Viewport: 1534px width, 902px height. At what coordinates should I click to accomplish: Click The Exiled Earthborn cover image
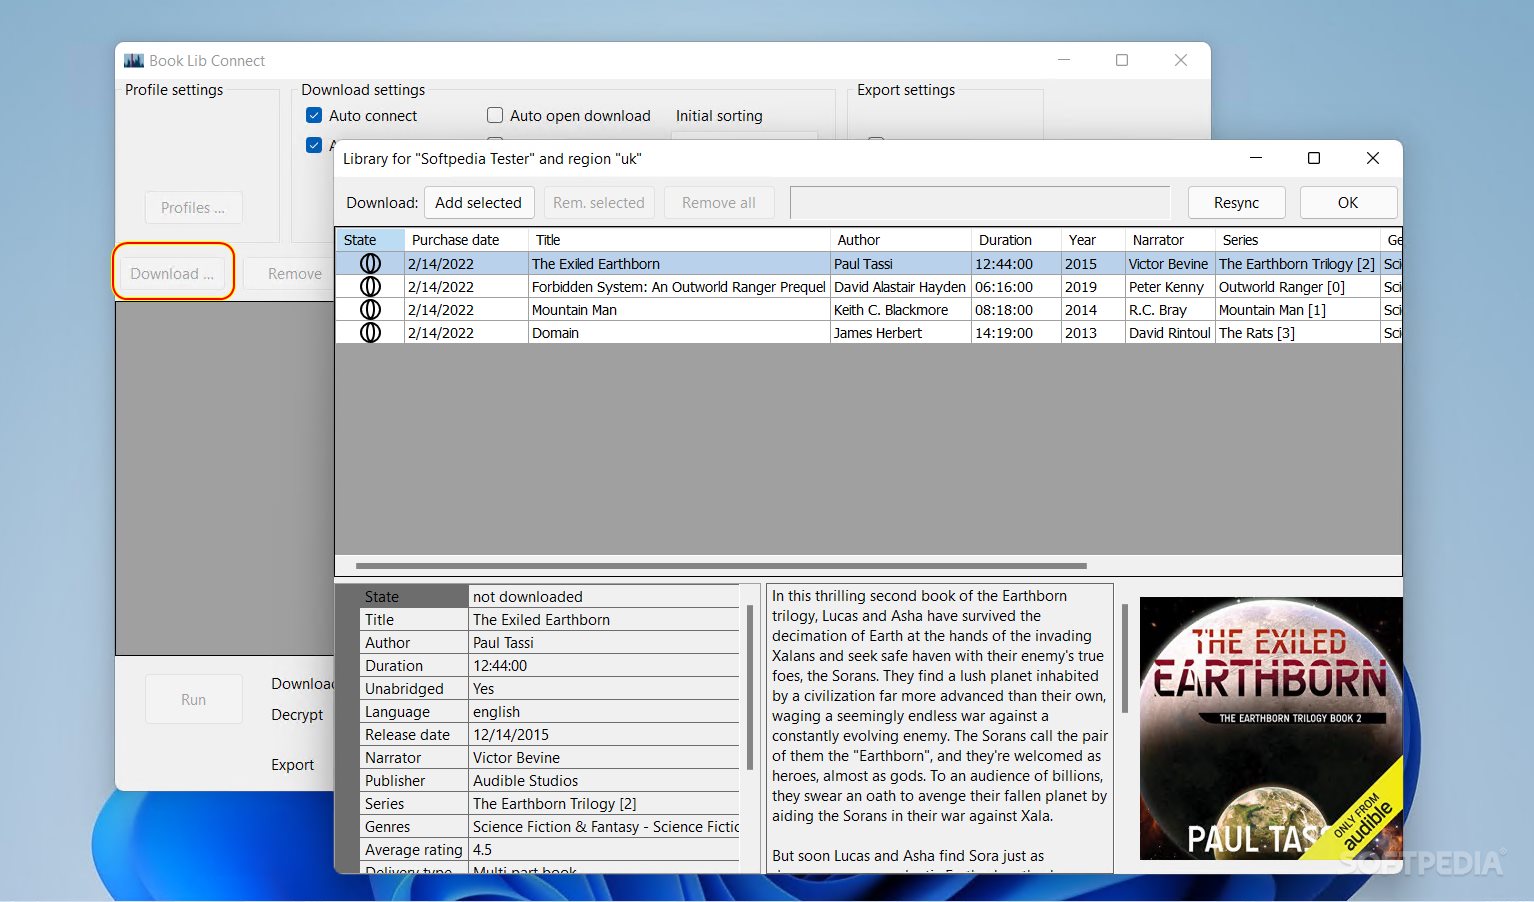(1271, 728)
